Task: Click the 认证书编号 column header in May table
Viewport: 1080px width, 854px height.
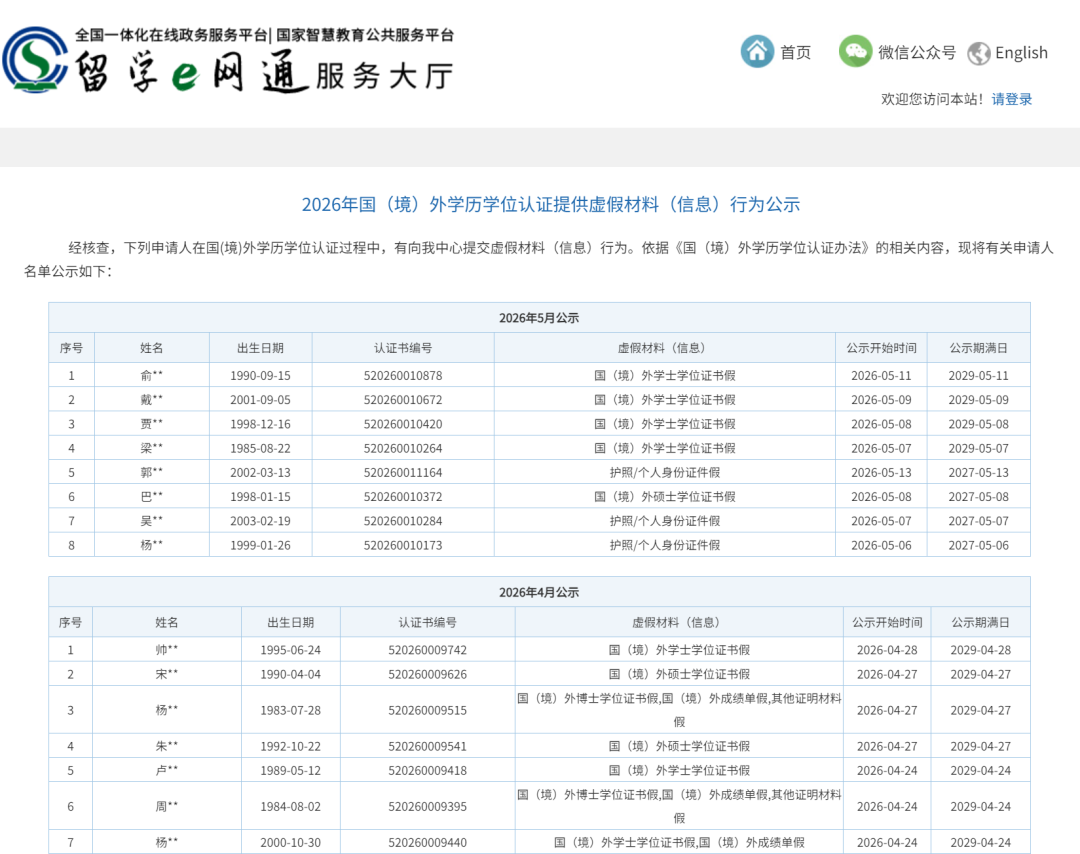Action: point(403,348)
